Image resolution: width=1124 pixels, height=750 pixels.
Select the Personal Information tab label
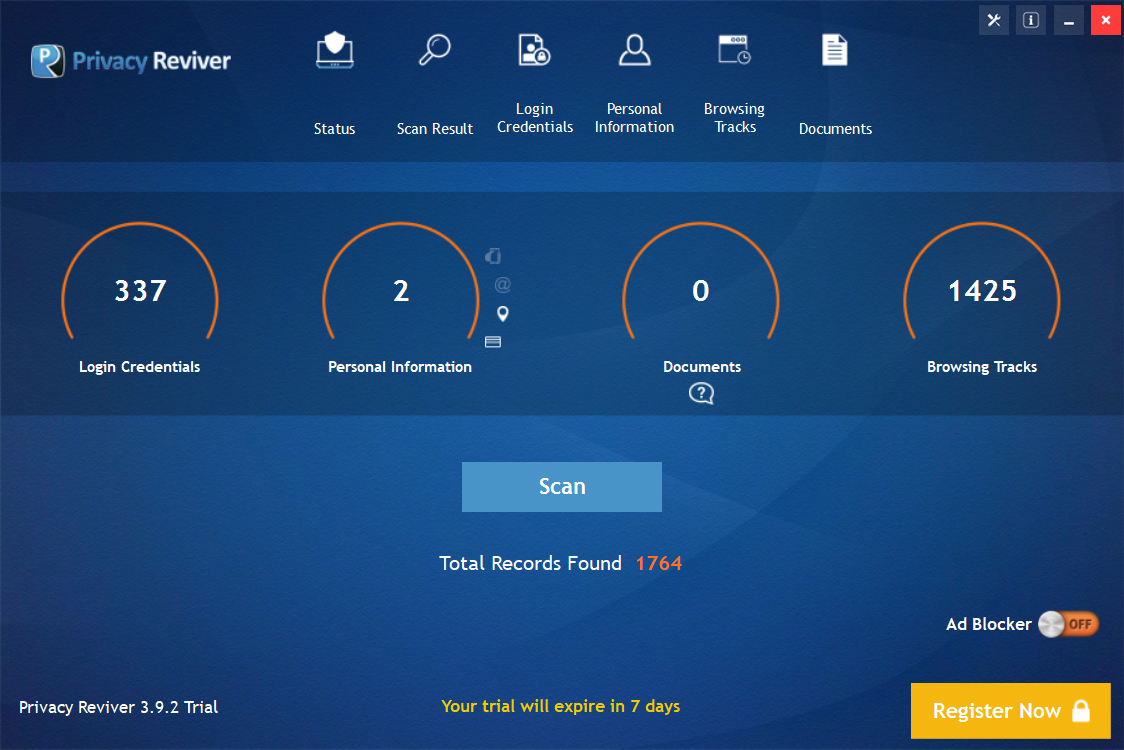634,118
